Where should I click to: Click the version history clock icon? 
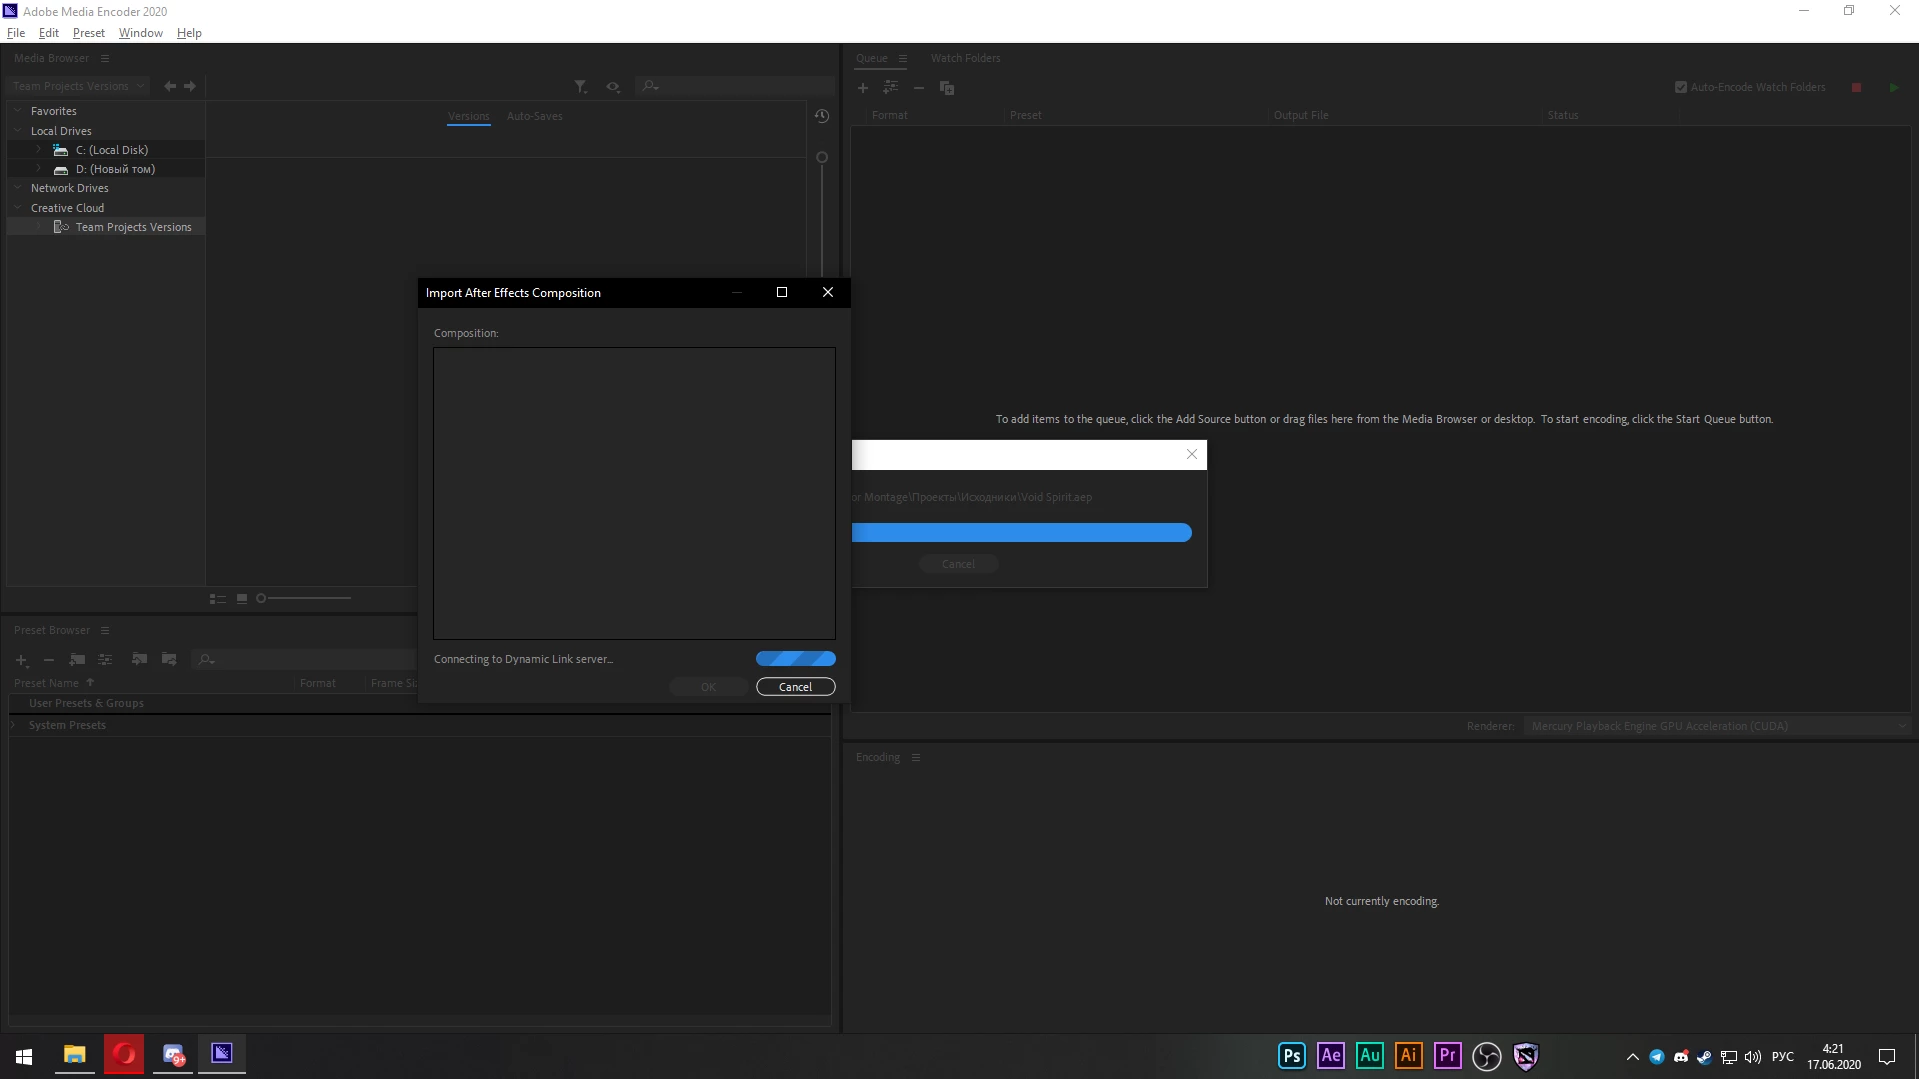[822, 116]
